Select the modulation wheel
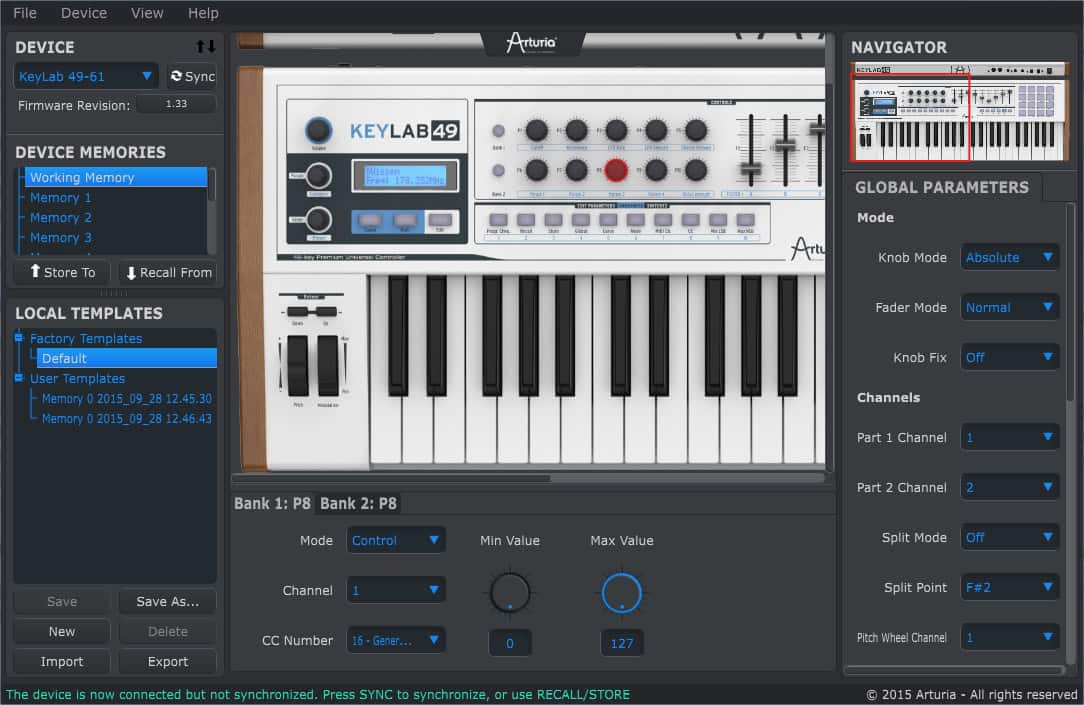Image resolution: width=1084 pixels, height=705 pixels. [328, 366]
